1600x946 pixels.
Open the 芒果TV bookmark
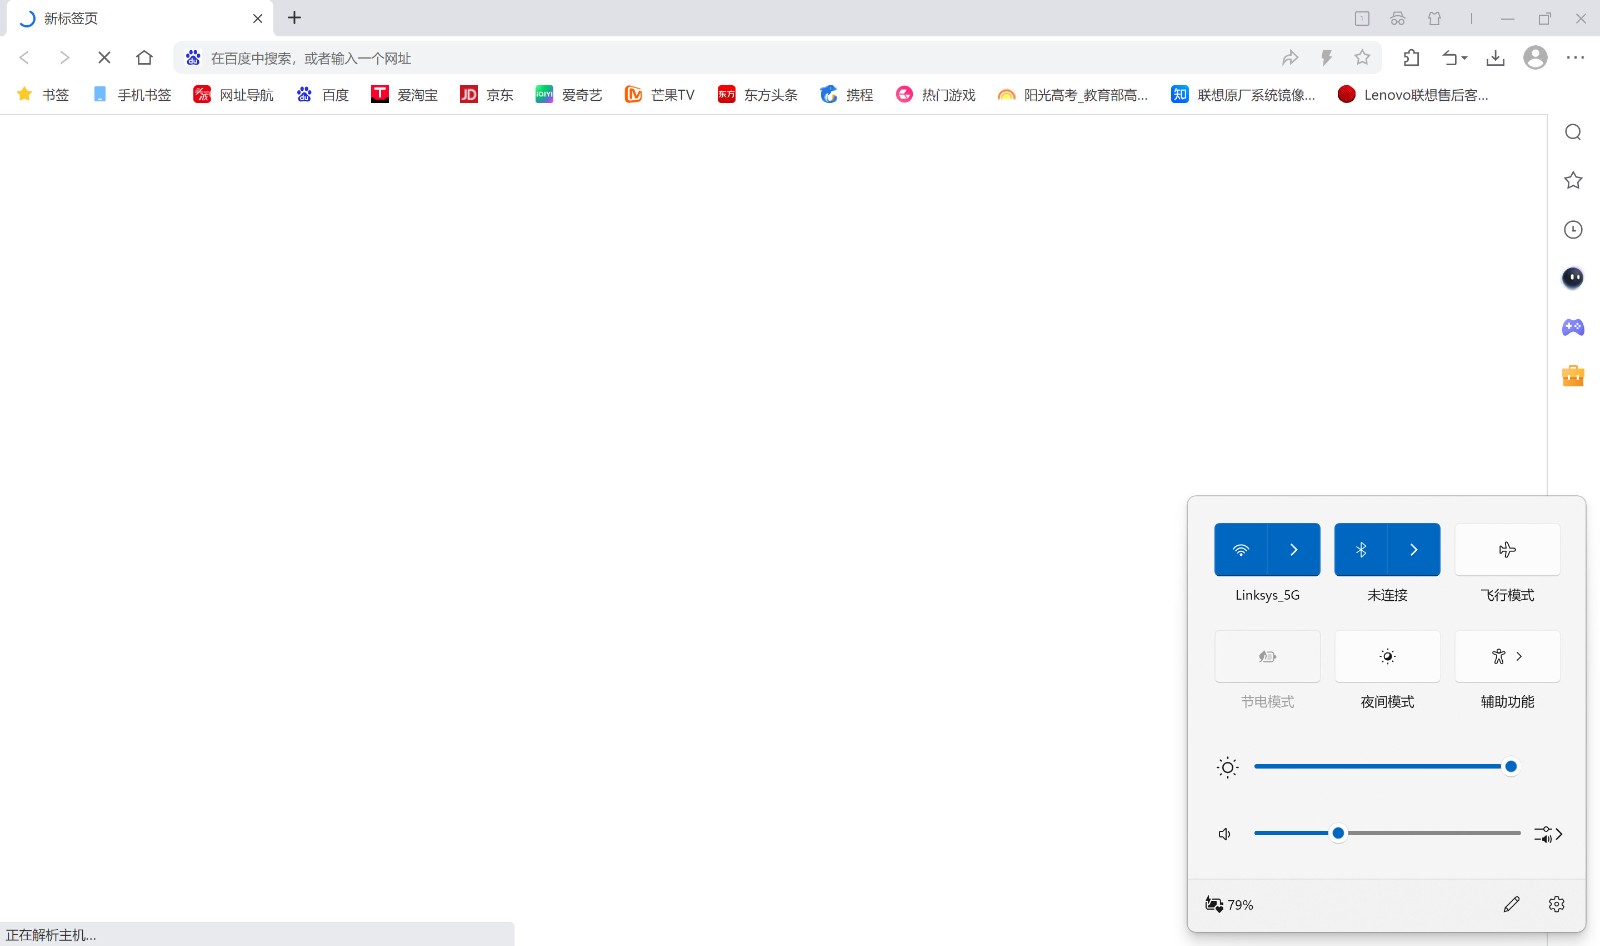pos(659,94)
